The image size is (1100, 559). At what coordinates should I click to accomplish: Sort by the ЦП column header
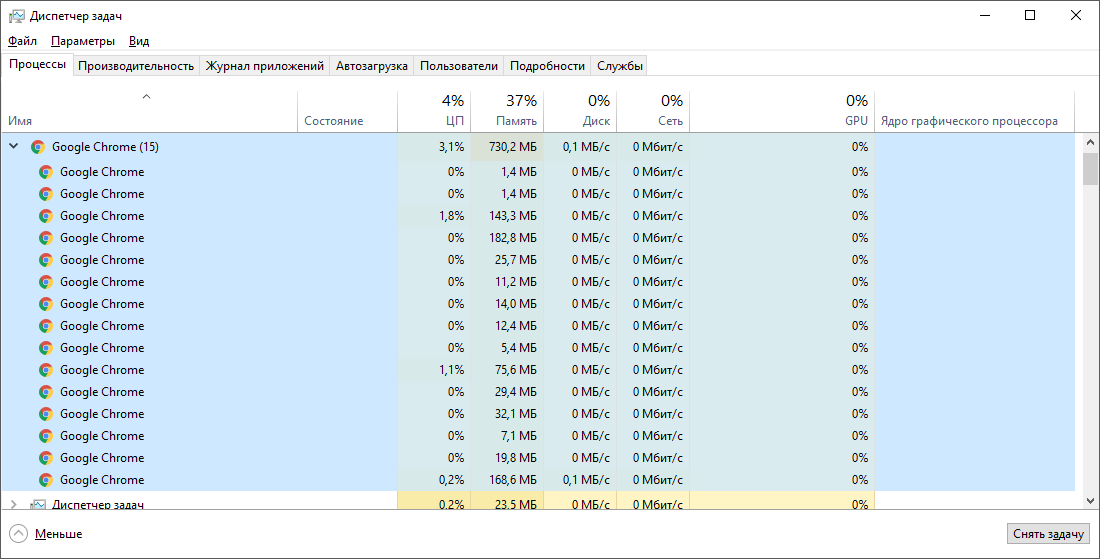pyautogui.click(x=434, y=112)
